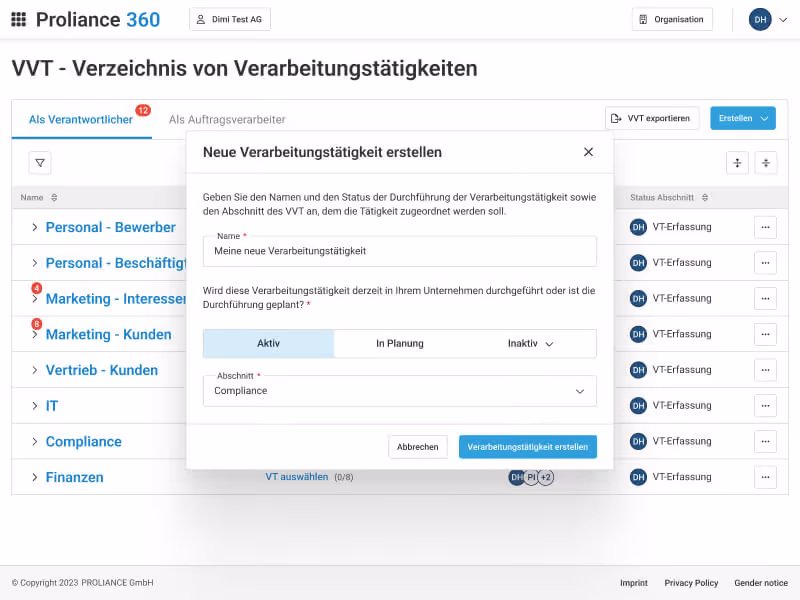Expand the Personal - Beschäftigte row
800x600 pixels.
[35, 263]
